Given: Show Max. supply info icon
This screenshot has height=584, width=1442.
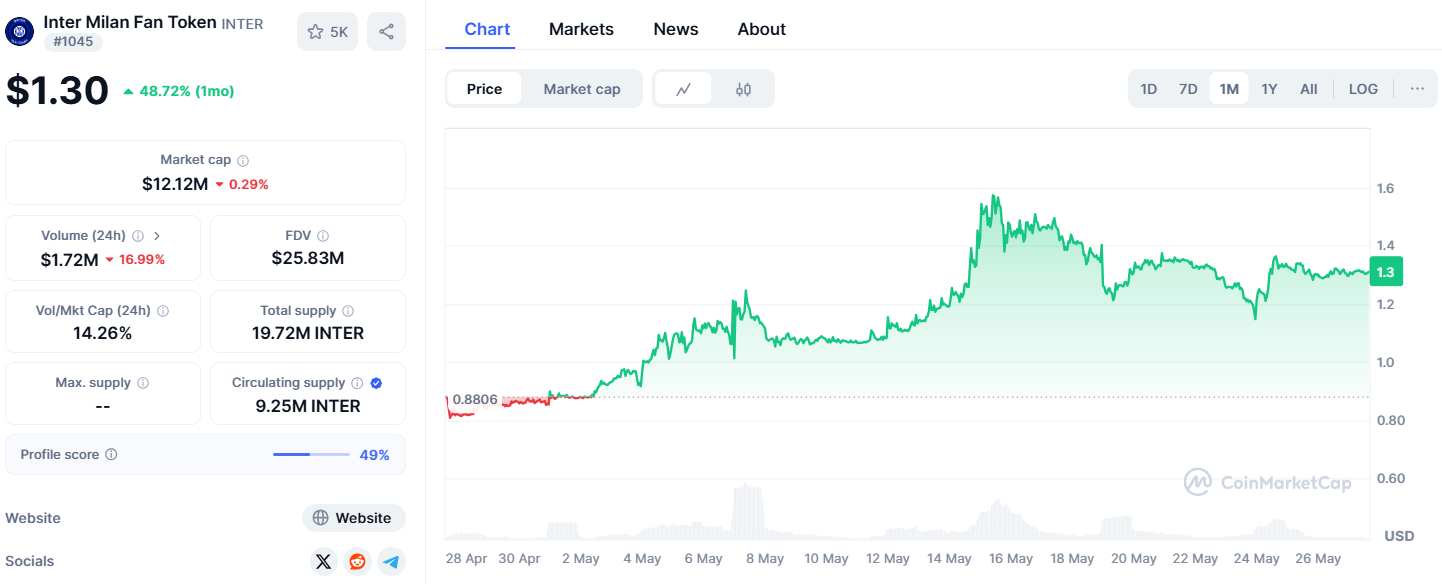Looking at the screenshot, I should click(x=143, y=383).
